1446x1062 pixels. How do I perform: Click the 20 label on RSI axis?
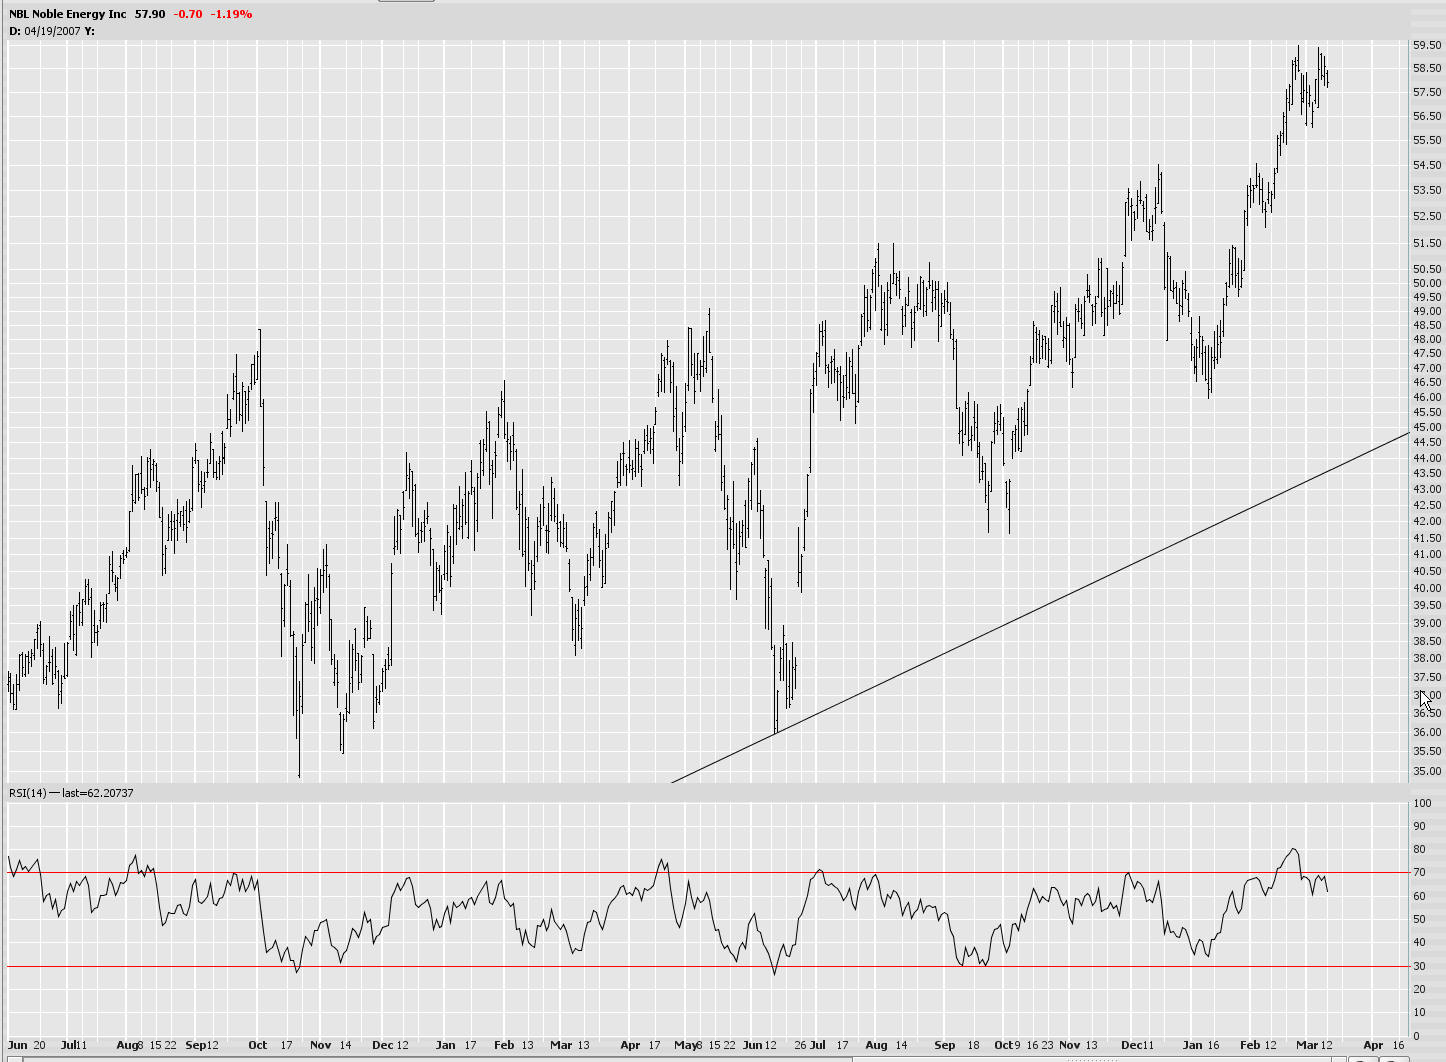pyautogui.click(x=1418, y=989)
